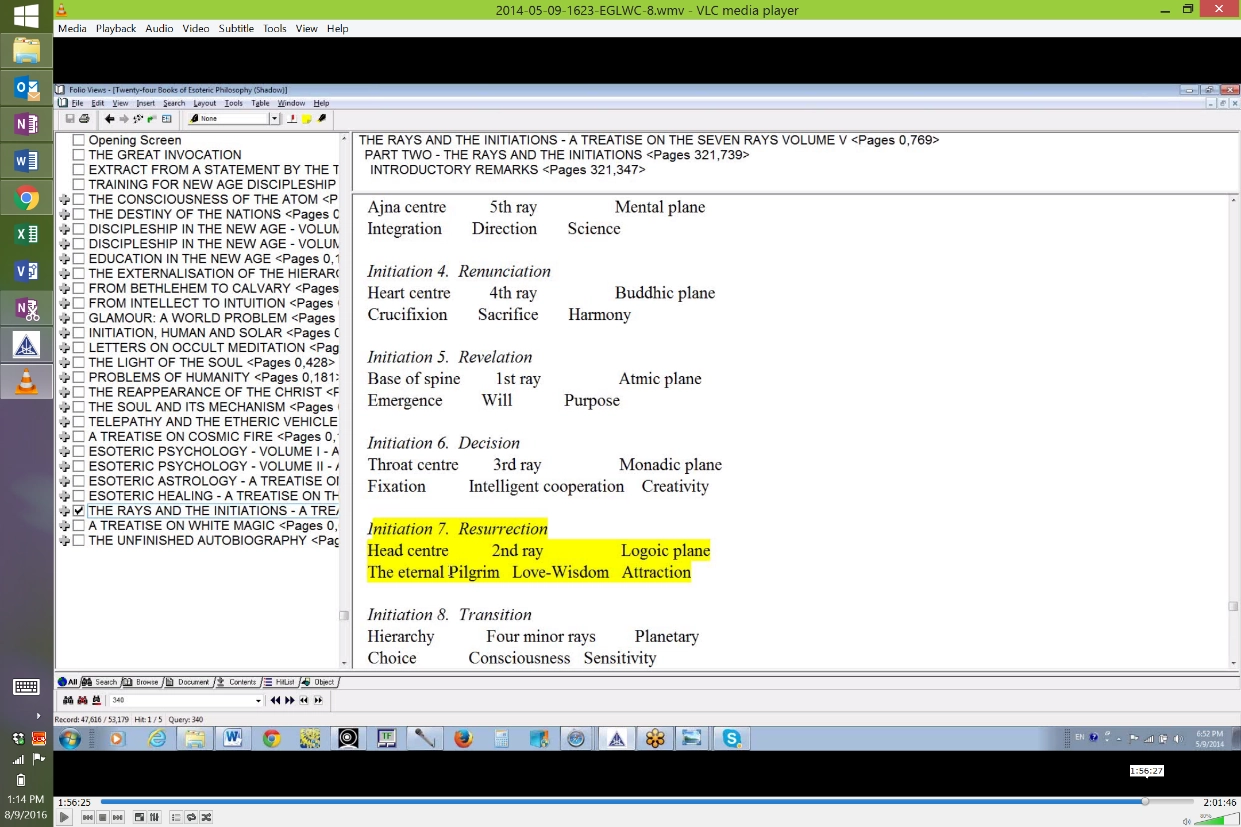Click Folio Views forward arrow
1241x827 pixels.
coord(124,119)
